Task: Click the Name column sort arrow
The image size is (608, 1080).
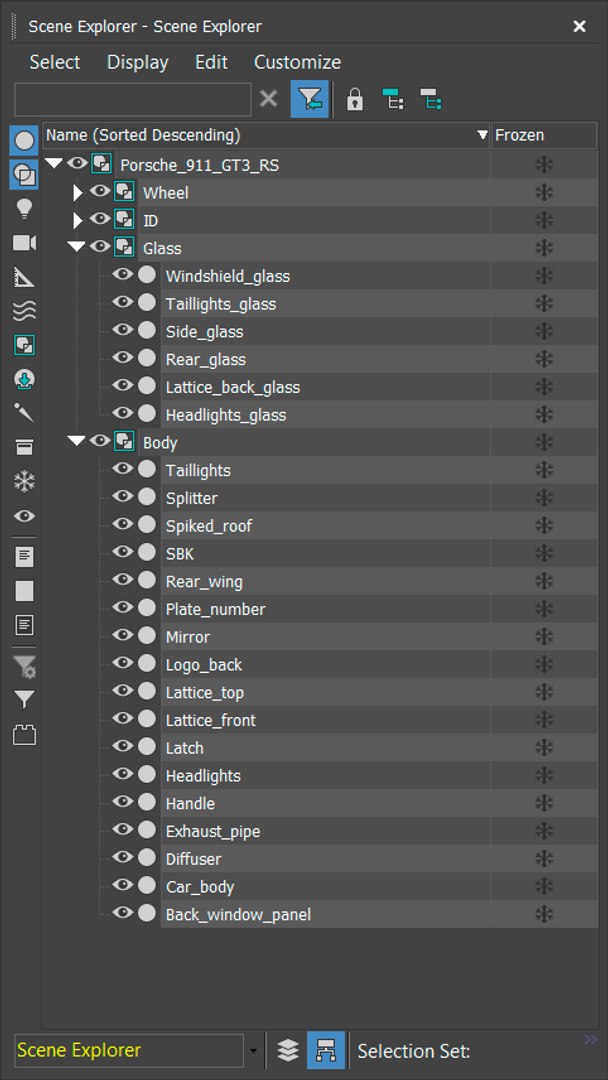Action: 483,136
